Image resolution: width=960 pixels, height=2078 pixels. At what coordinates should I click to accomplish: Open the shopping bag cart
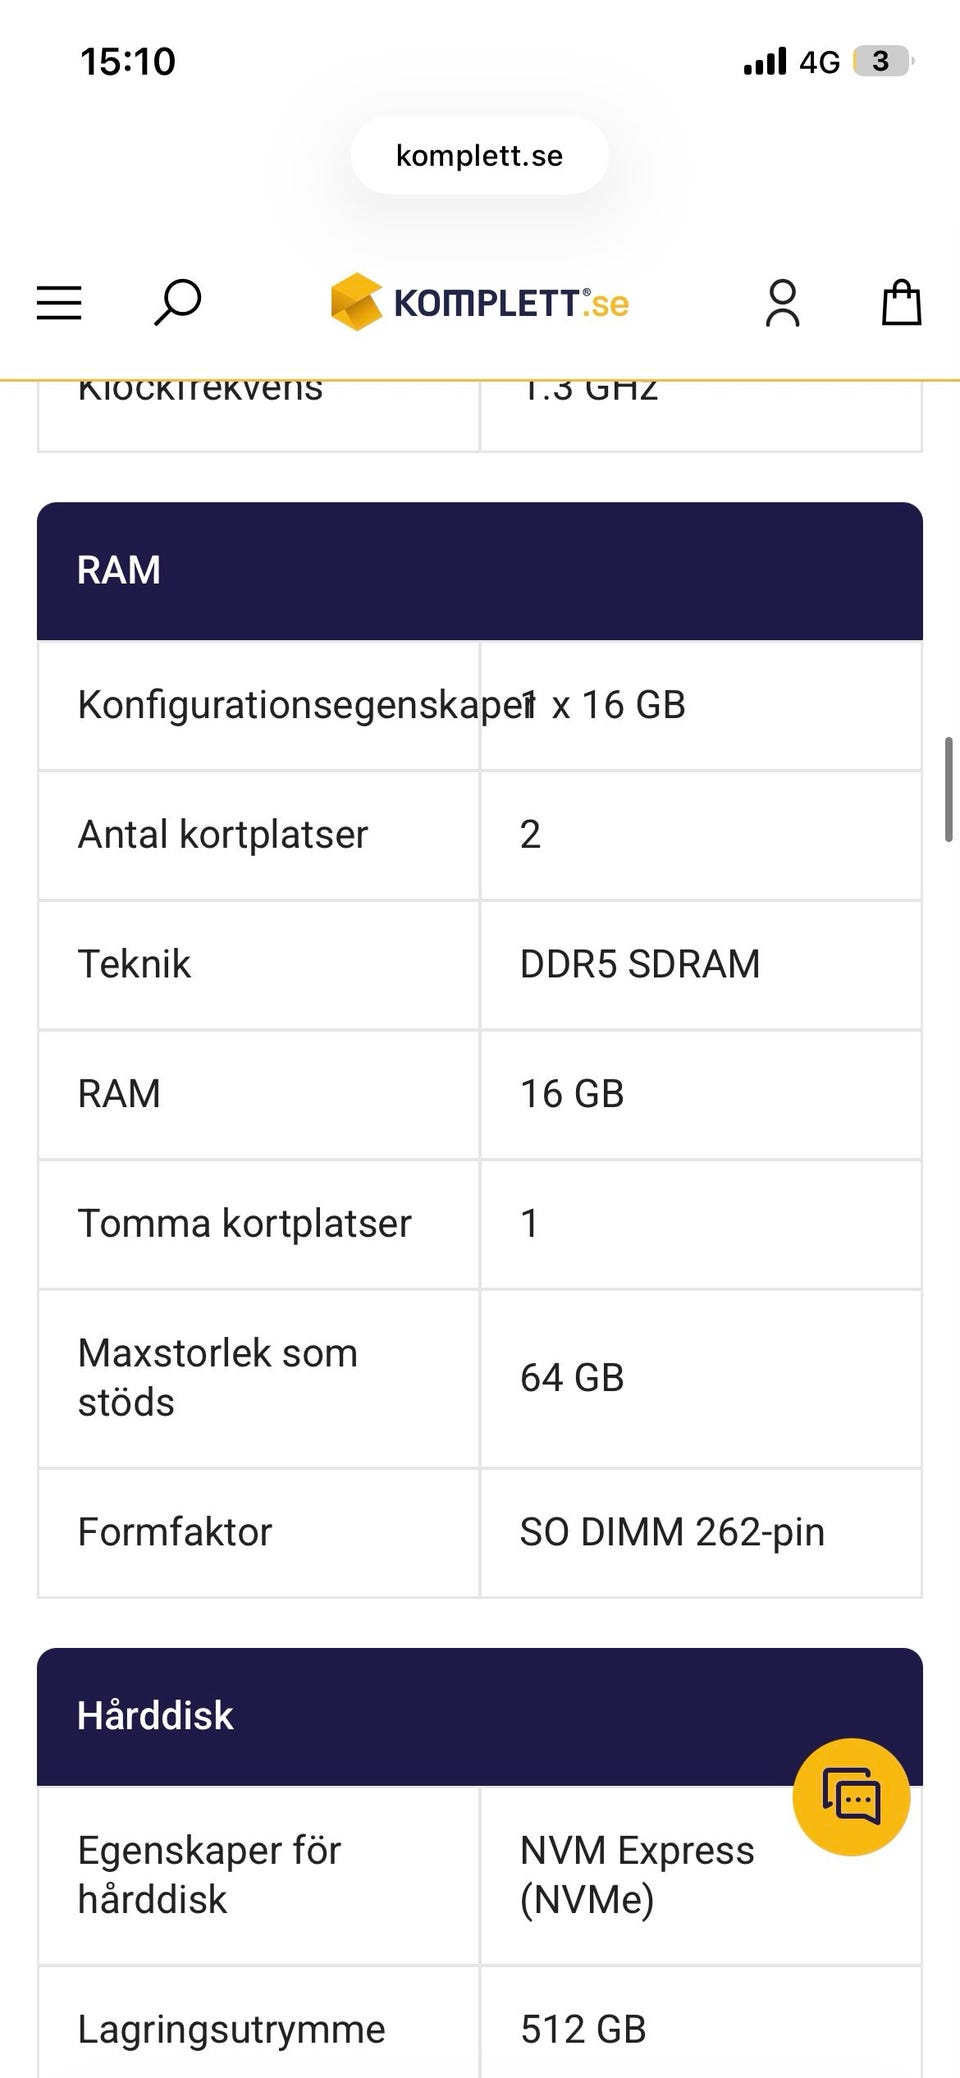[901, 302]
